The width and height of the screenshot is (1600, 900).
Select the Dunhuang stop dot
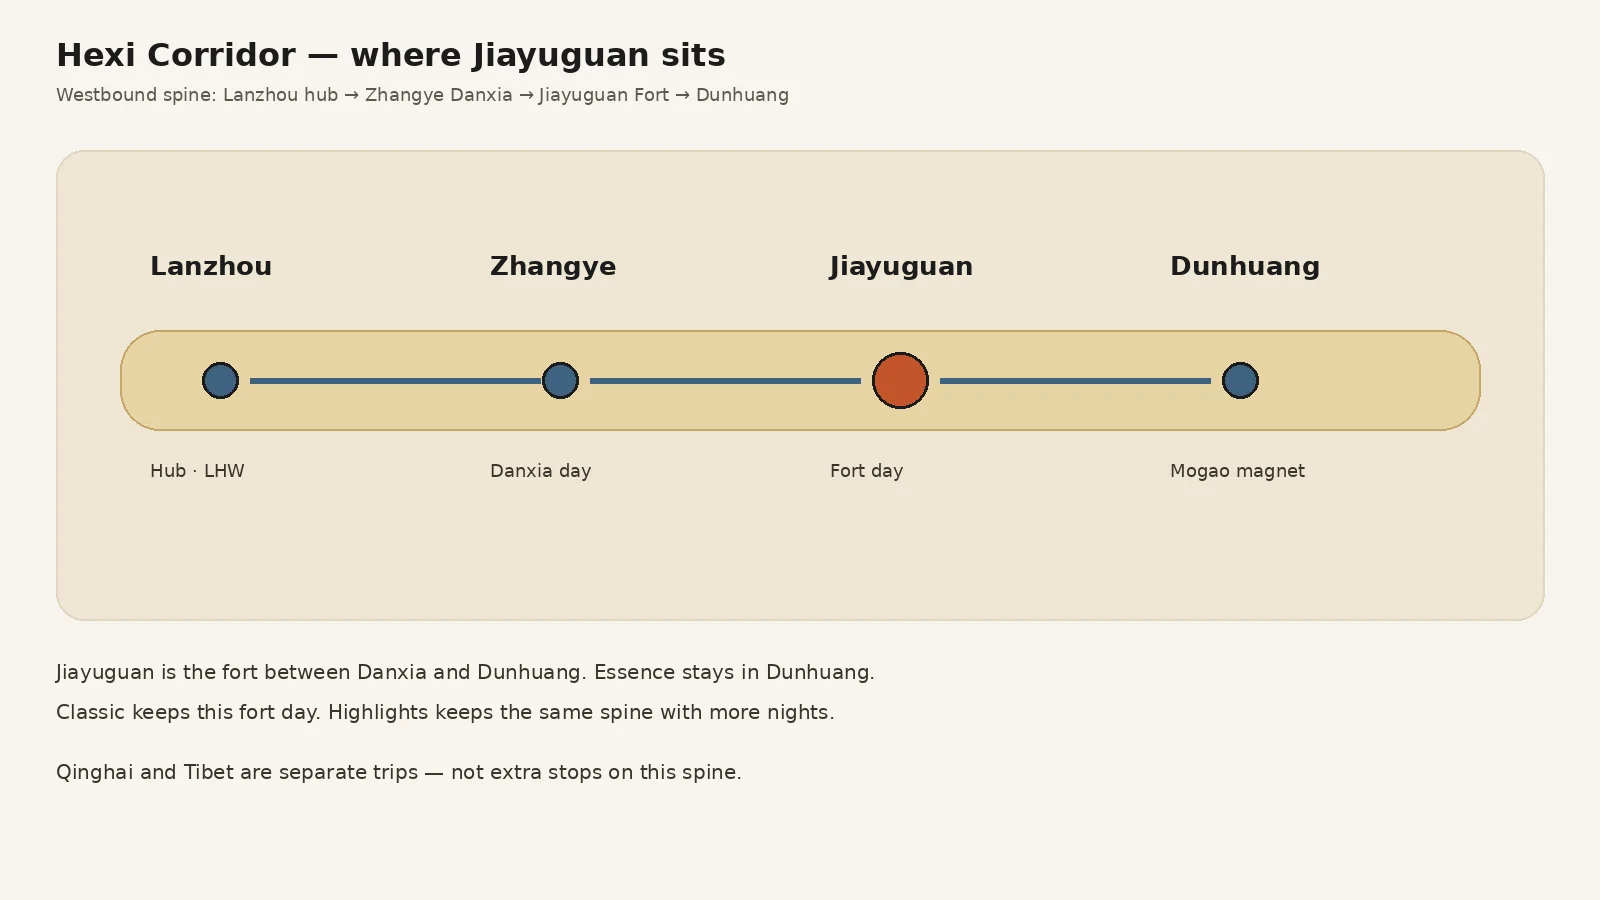coord(1240,380)
